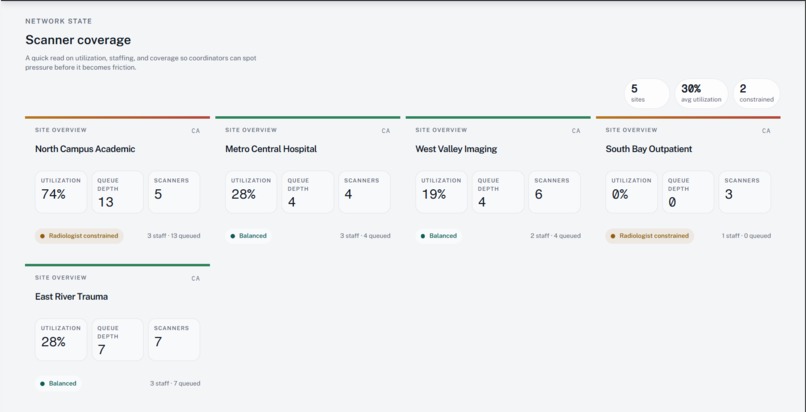Click East River Trauma Balanced badge
The width and height of the screenshot is (806, 412).
(x=58, y=383)
